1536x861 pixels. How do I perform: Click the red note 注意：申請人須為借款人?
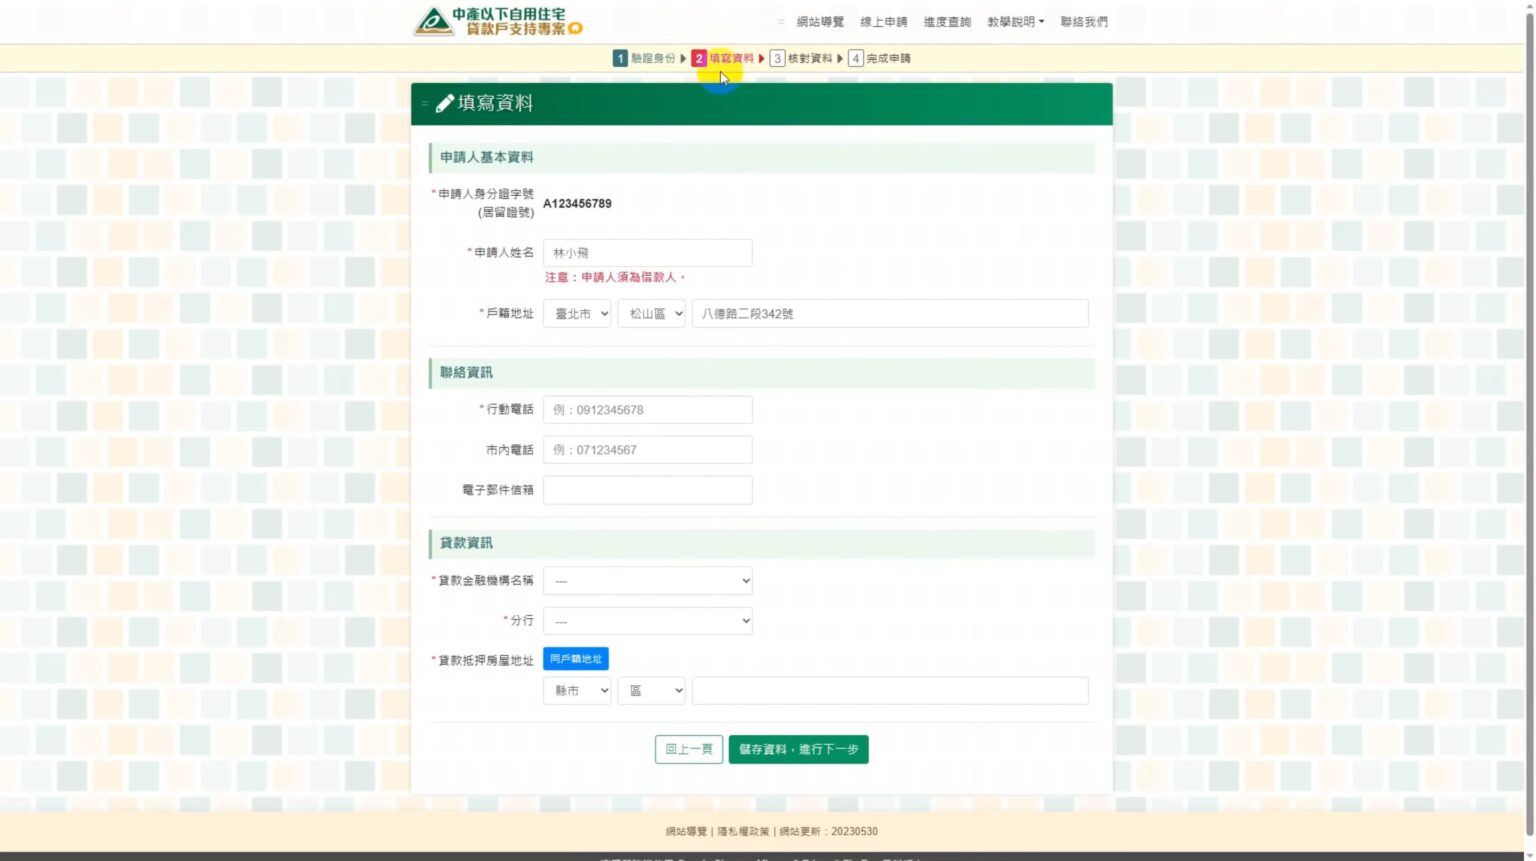coord(614,277)
